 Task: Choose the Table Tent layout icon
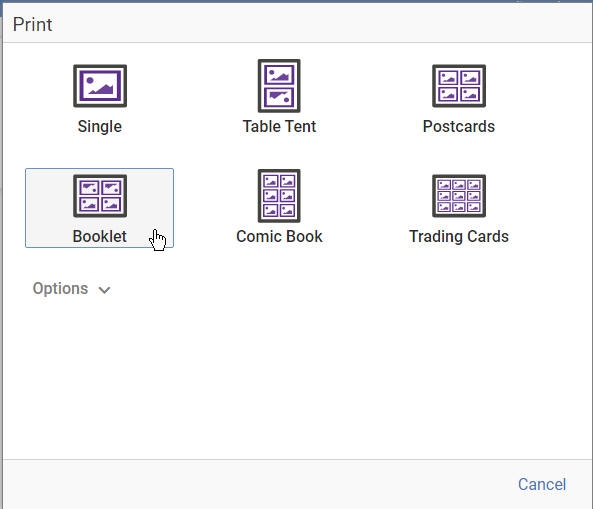[279, 86]
